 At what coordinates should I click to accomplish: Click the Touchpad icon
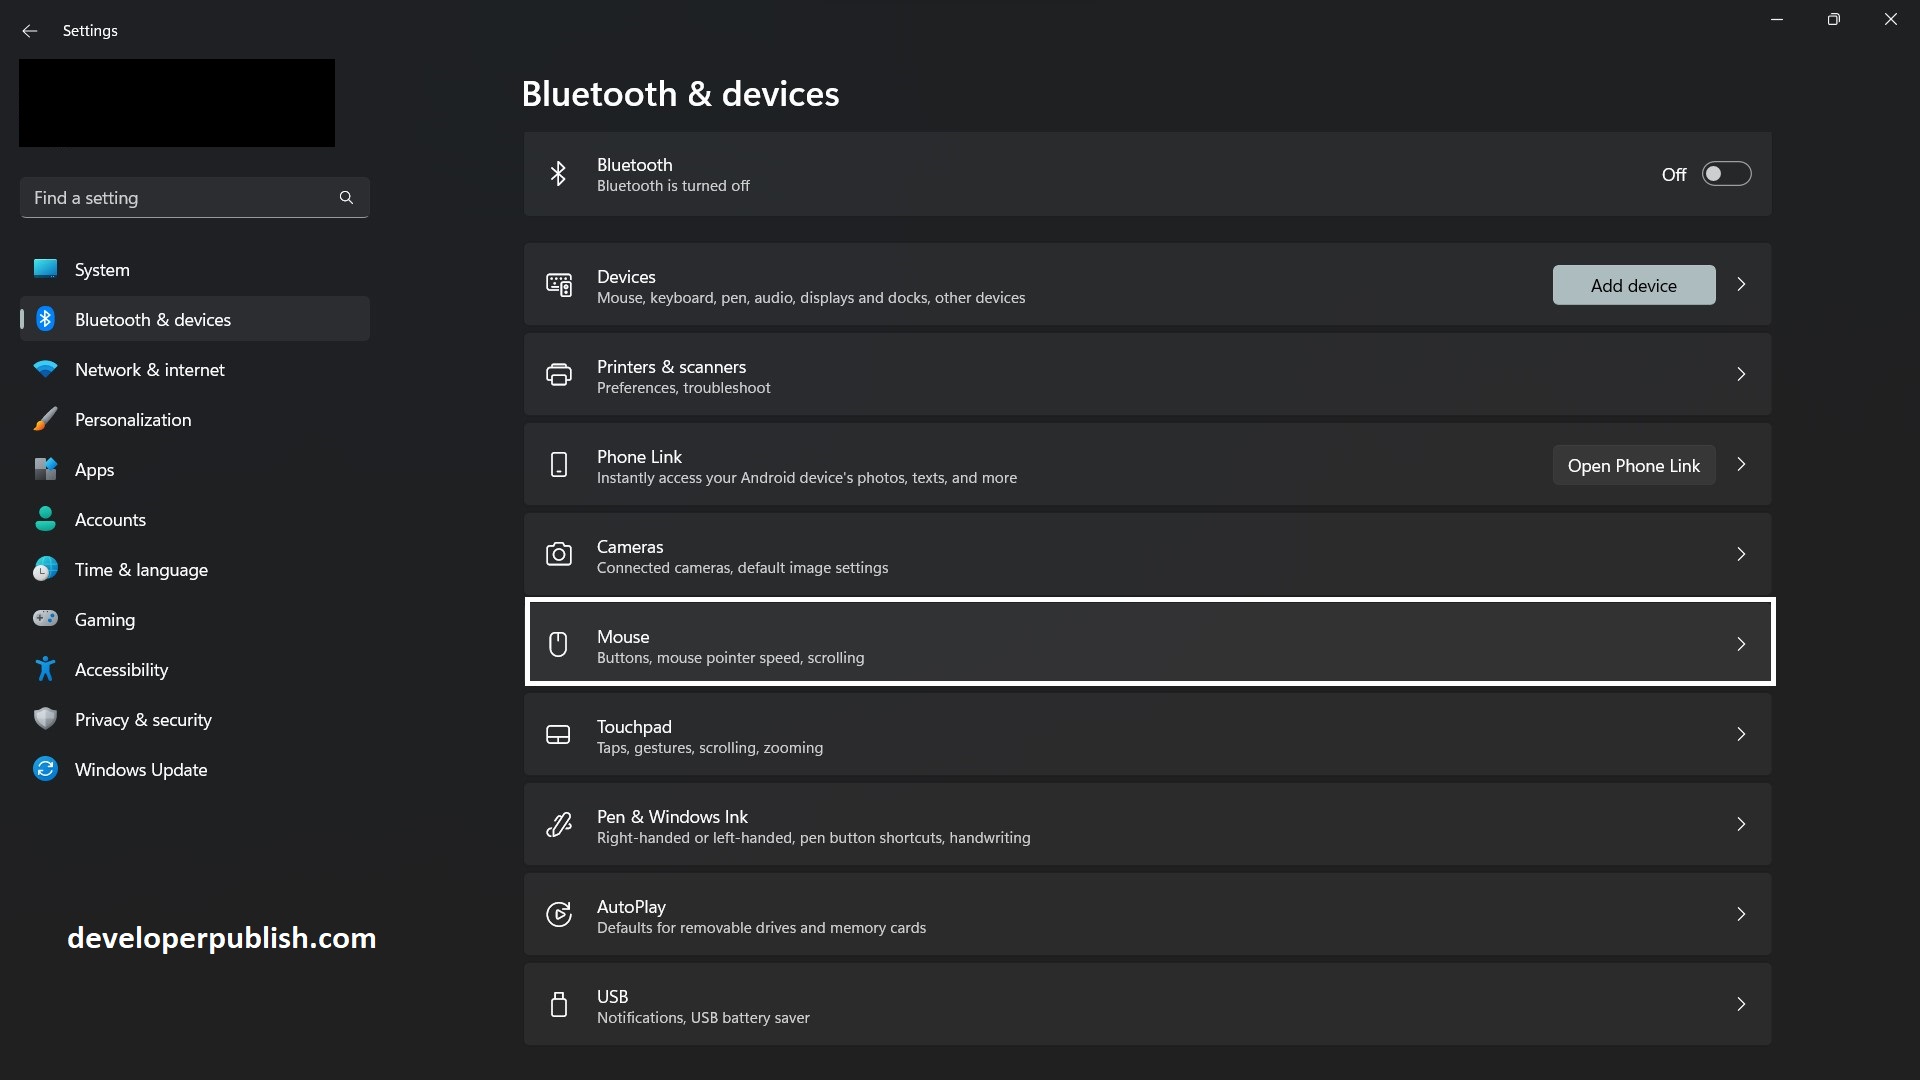click(x=559, y=734)
